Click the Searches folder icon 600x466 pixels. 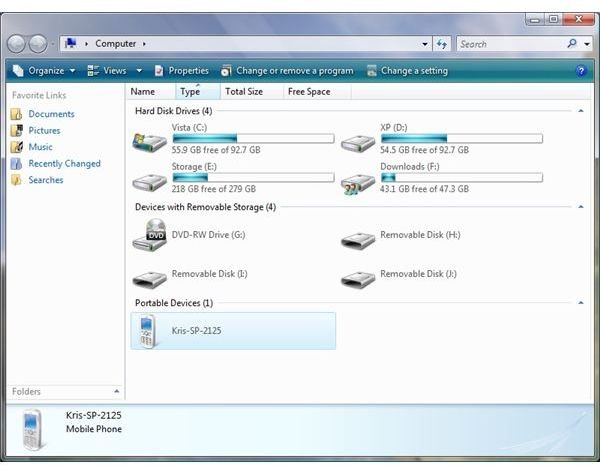coord(16,180)
